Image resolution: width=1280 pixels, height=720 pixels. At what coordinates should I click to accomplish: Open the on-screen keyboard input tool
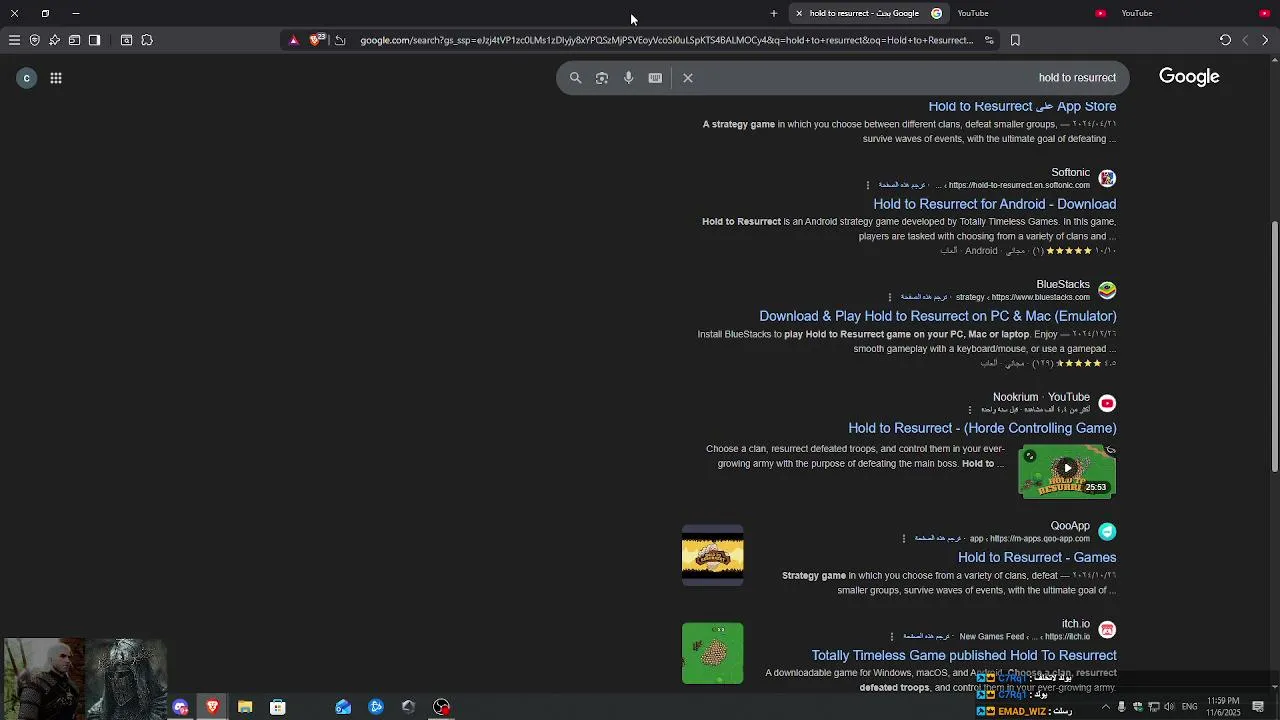655,78
